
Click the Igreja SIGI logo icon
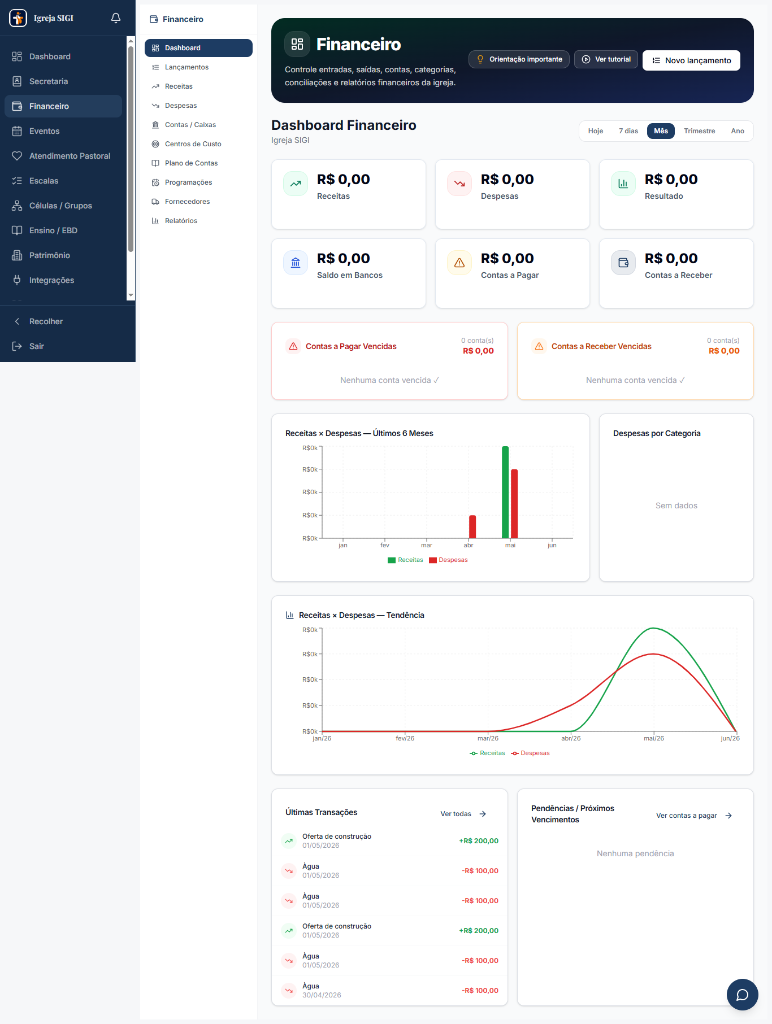18,18
